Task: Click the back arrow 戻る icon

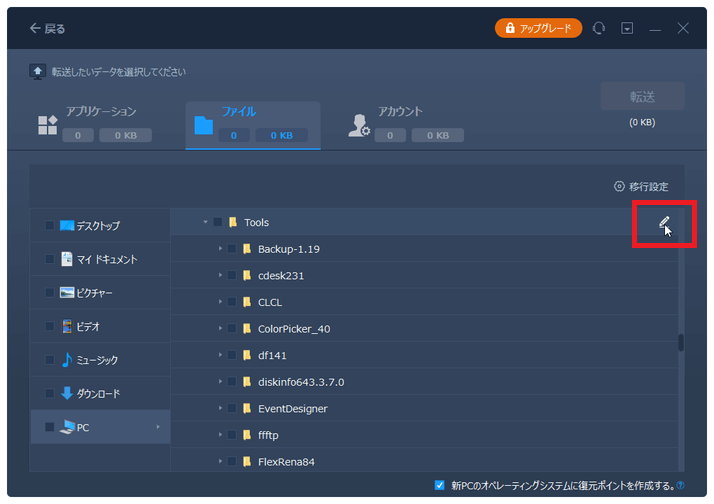Action: [36, 29]
